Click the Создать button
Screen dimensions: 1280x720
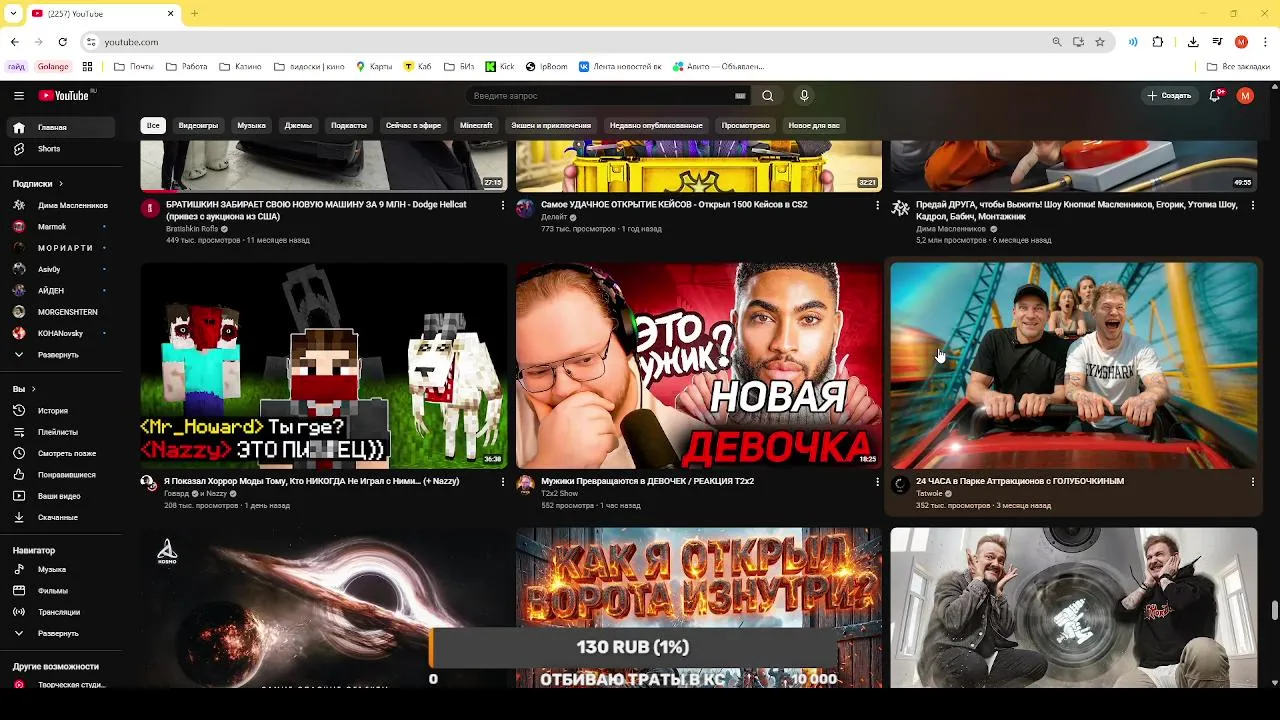coord(1169,96)
